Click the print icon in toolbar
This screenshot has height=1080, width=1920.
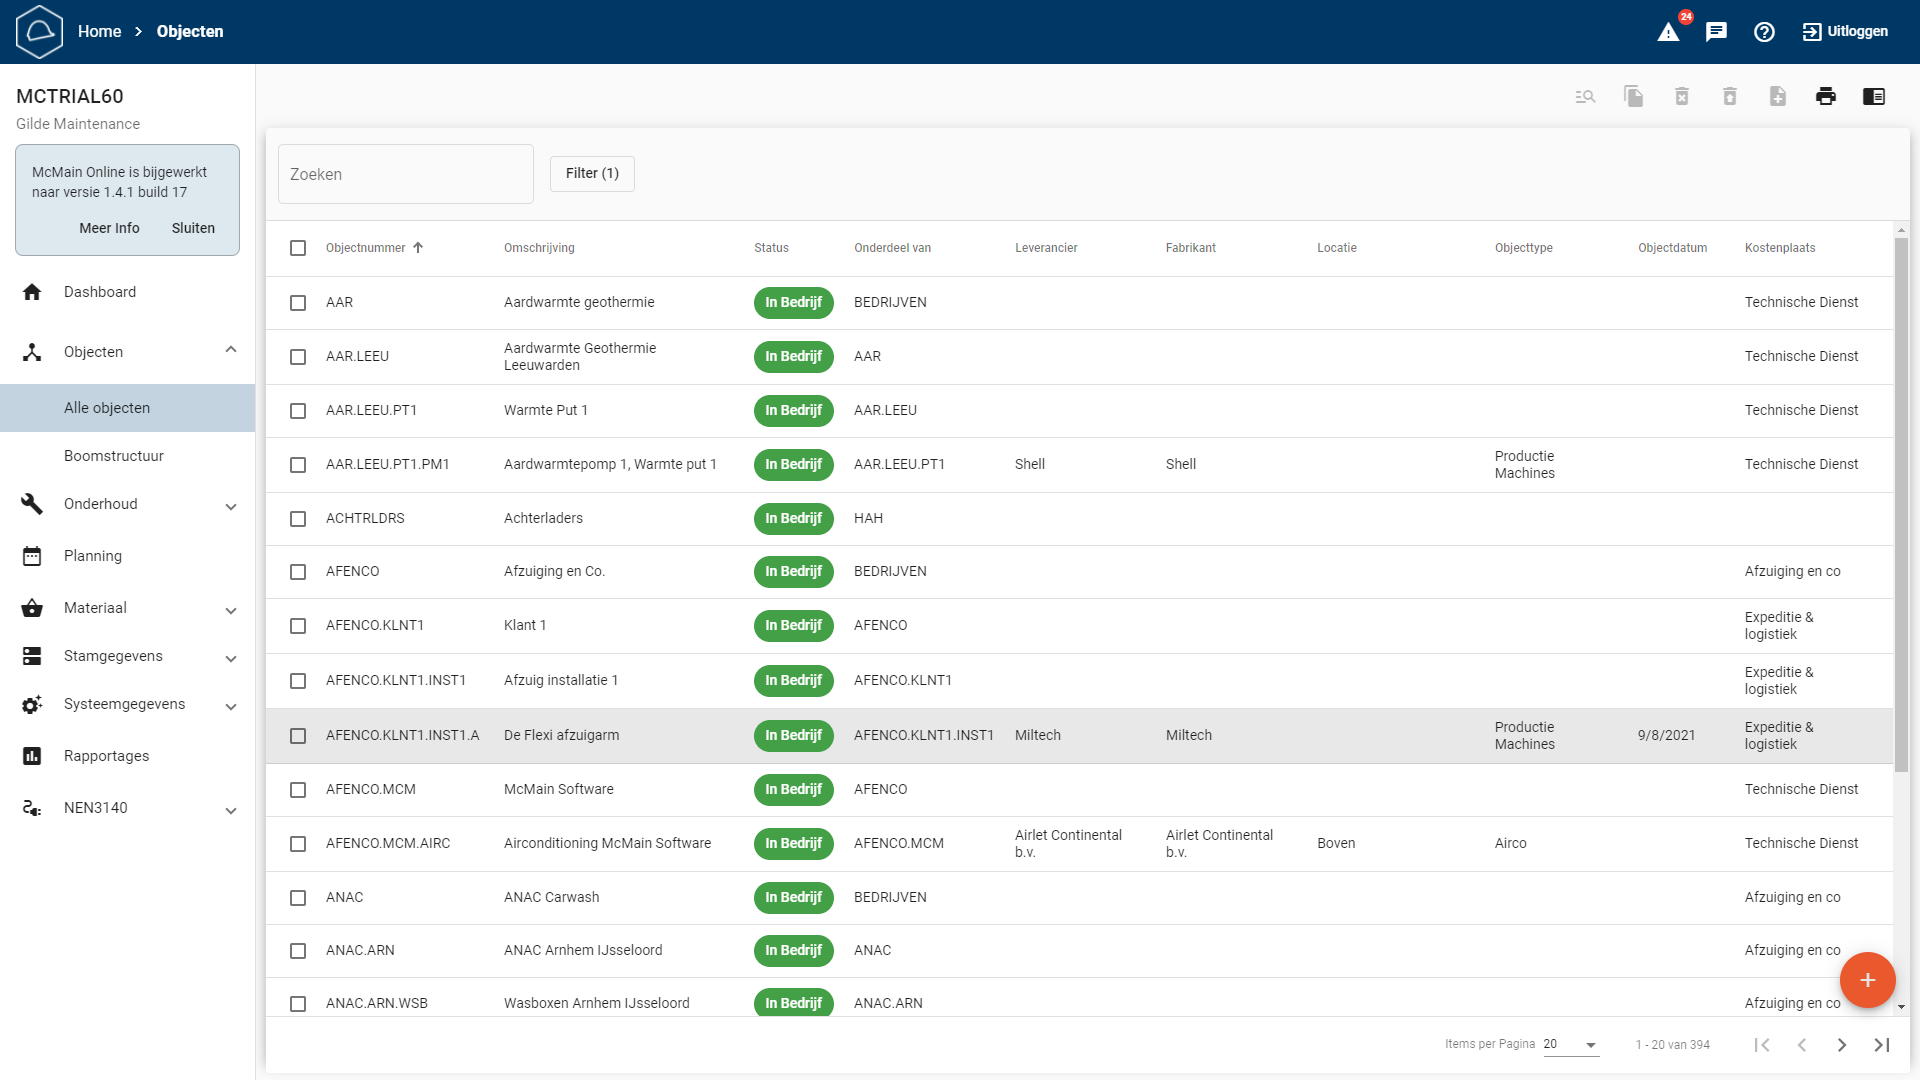point(1825,96)
